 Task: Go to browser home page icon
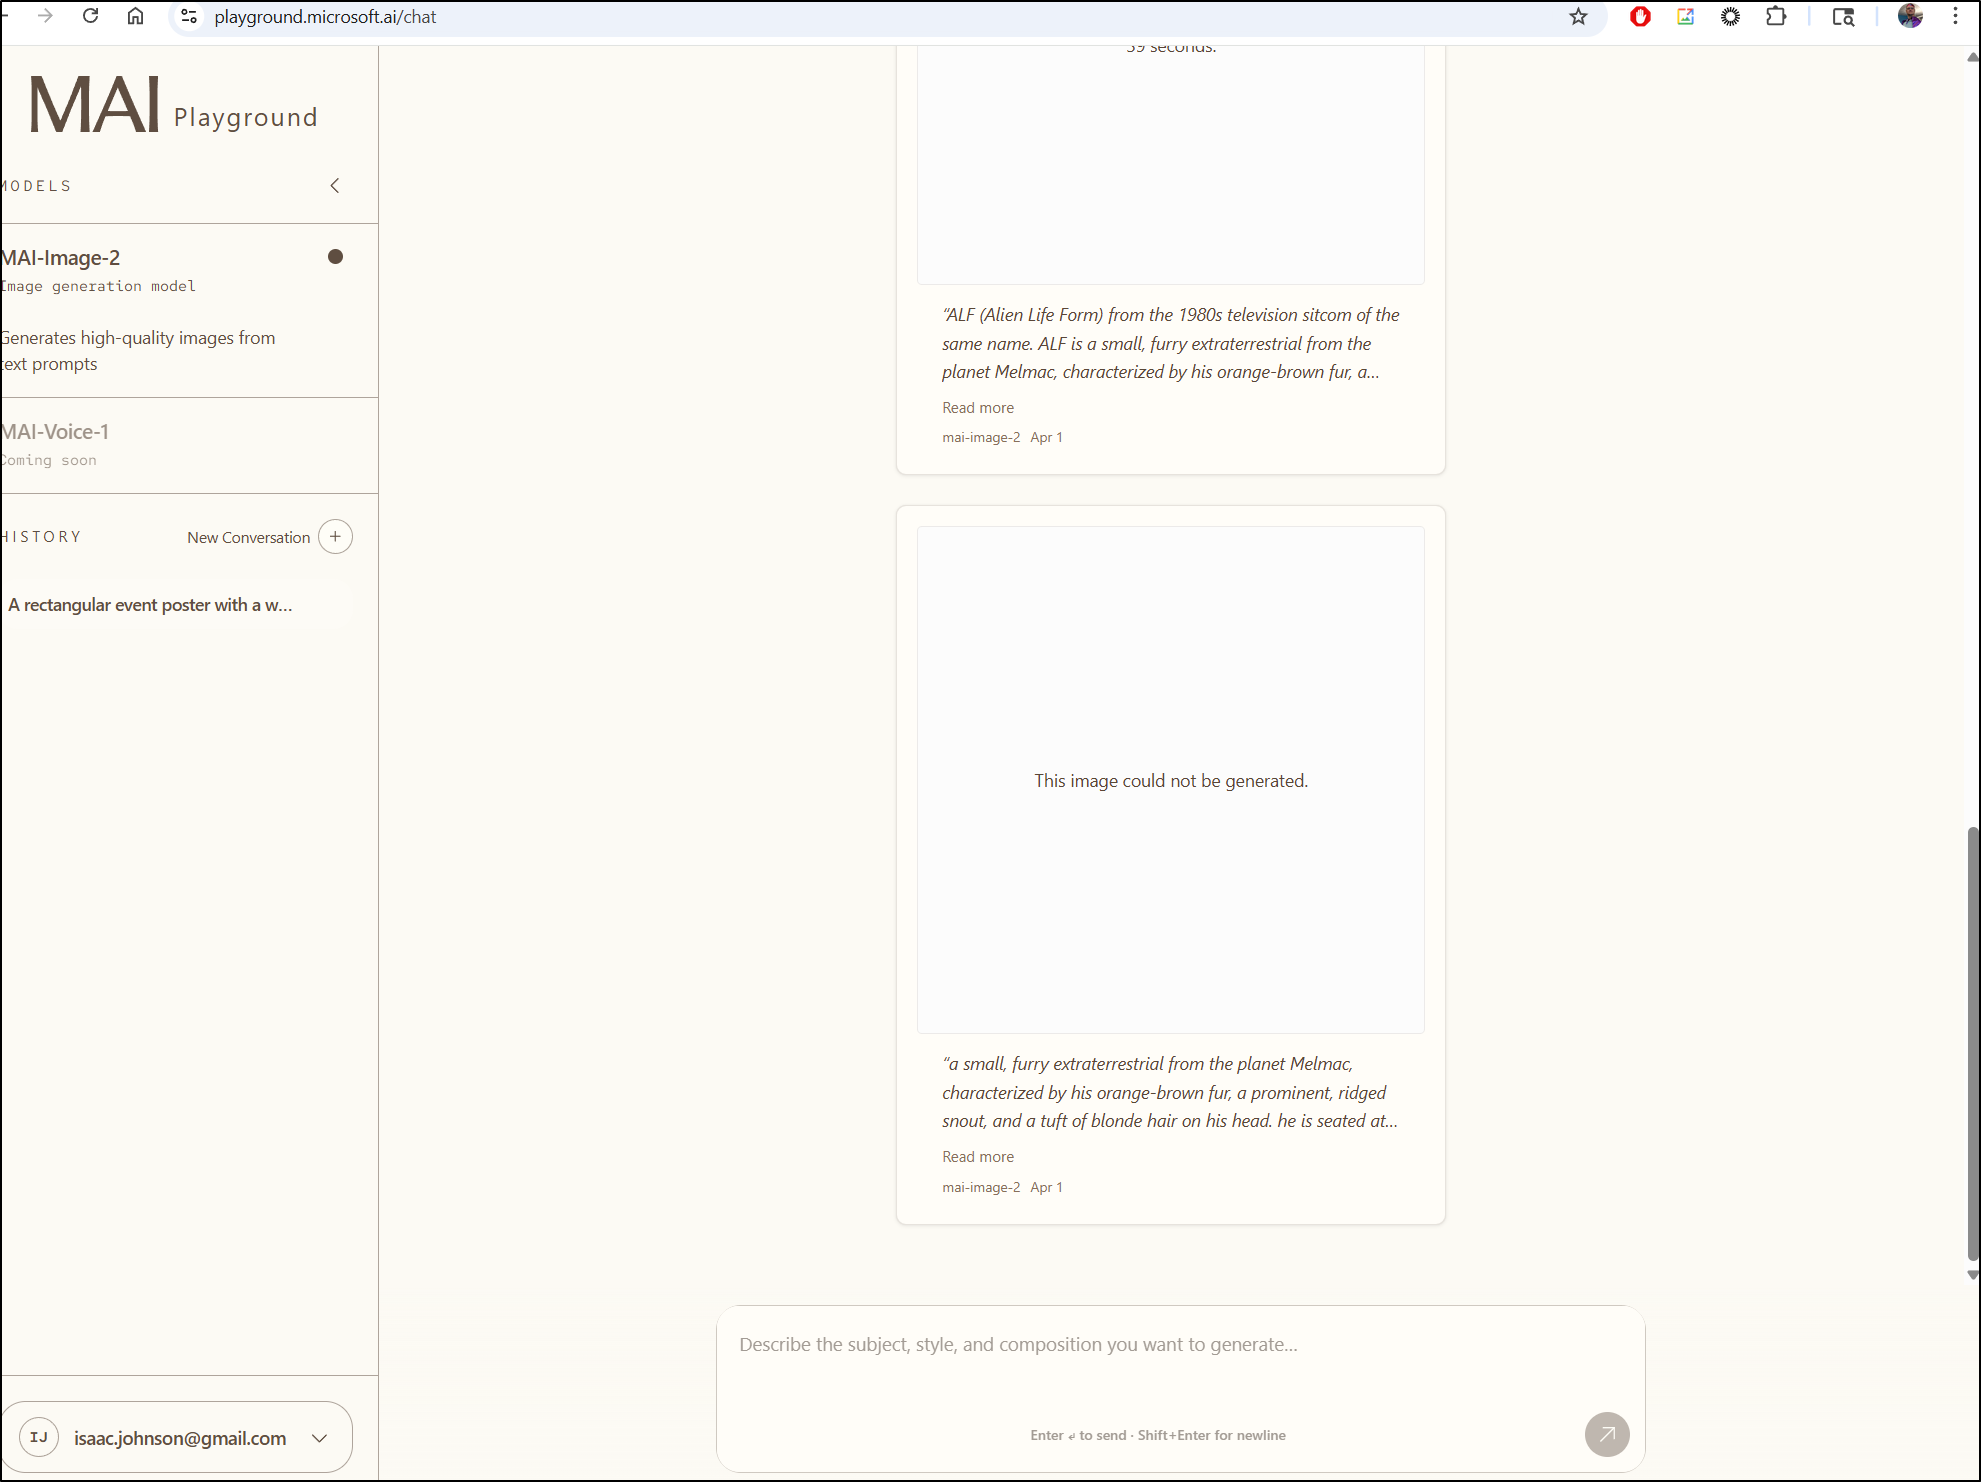135,17
